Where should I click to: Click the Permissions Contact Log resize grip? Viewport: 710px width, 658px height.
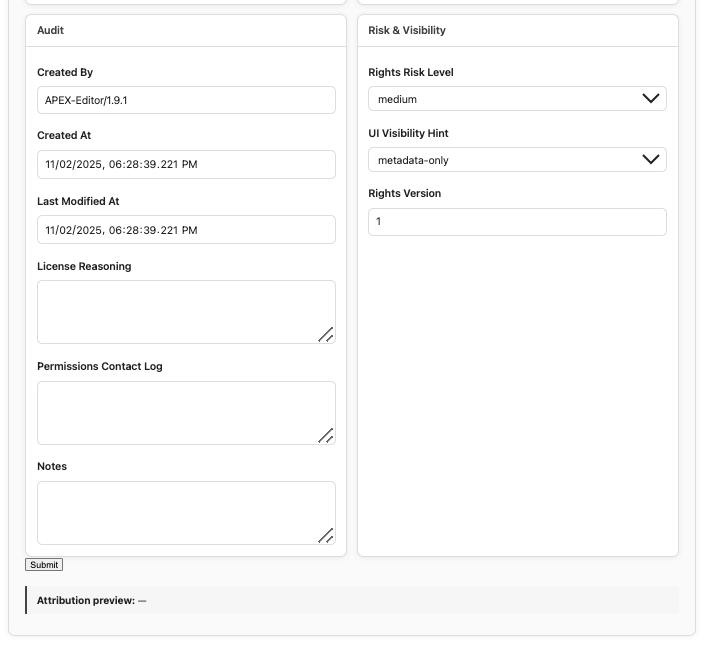[x=326, y=435]
